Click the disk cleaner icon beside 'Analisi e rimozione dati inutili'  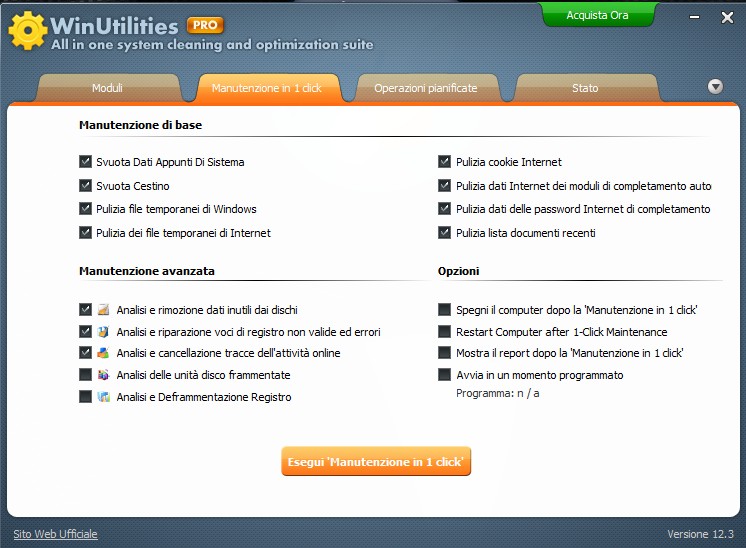pyautogui.click(x=104, y=310)
